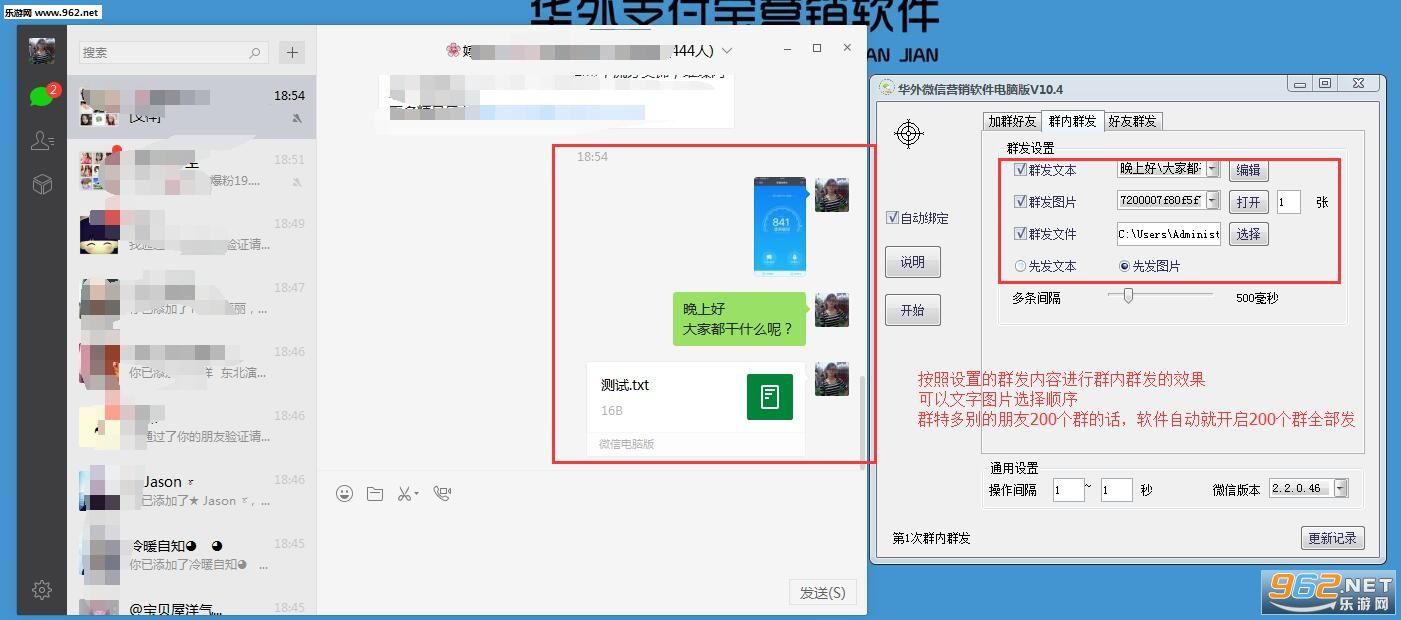This screenshot has height=620, width=1401.
Task: Expand the group chat title chevron
Action: click(x=727, y=51)
